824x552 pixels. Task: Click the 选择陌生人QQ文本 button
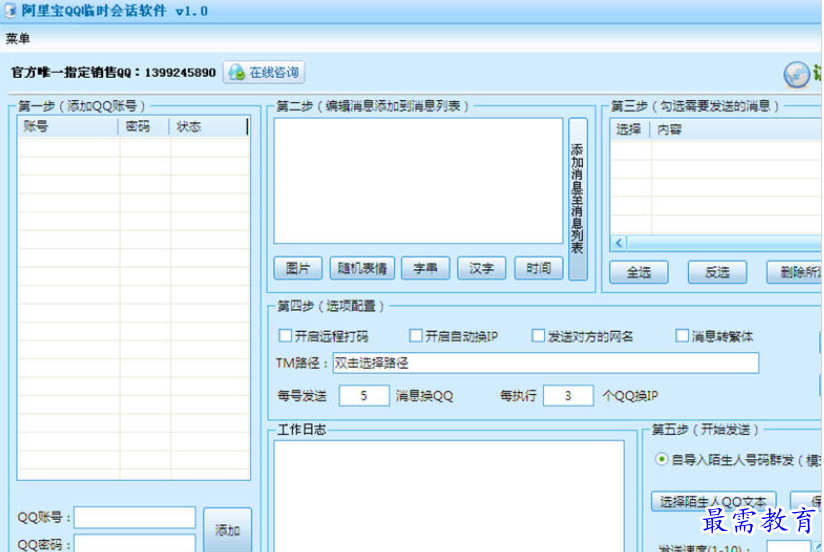tap(714, 502)
